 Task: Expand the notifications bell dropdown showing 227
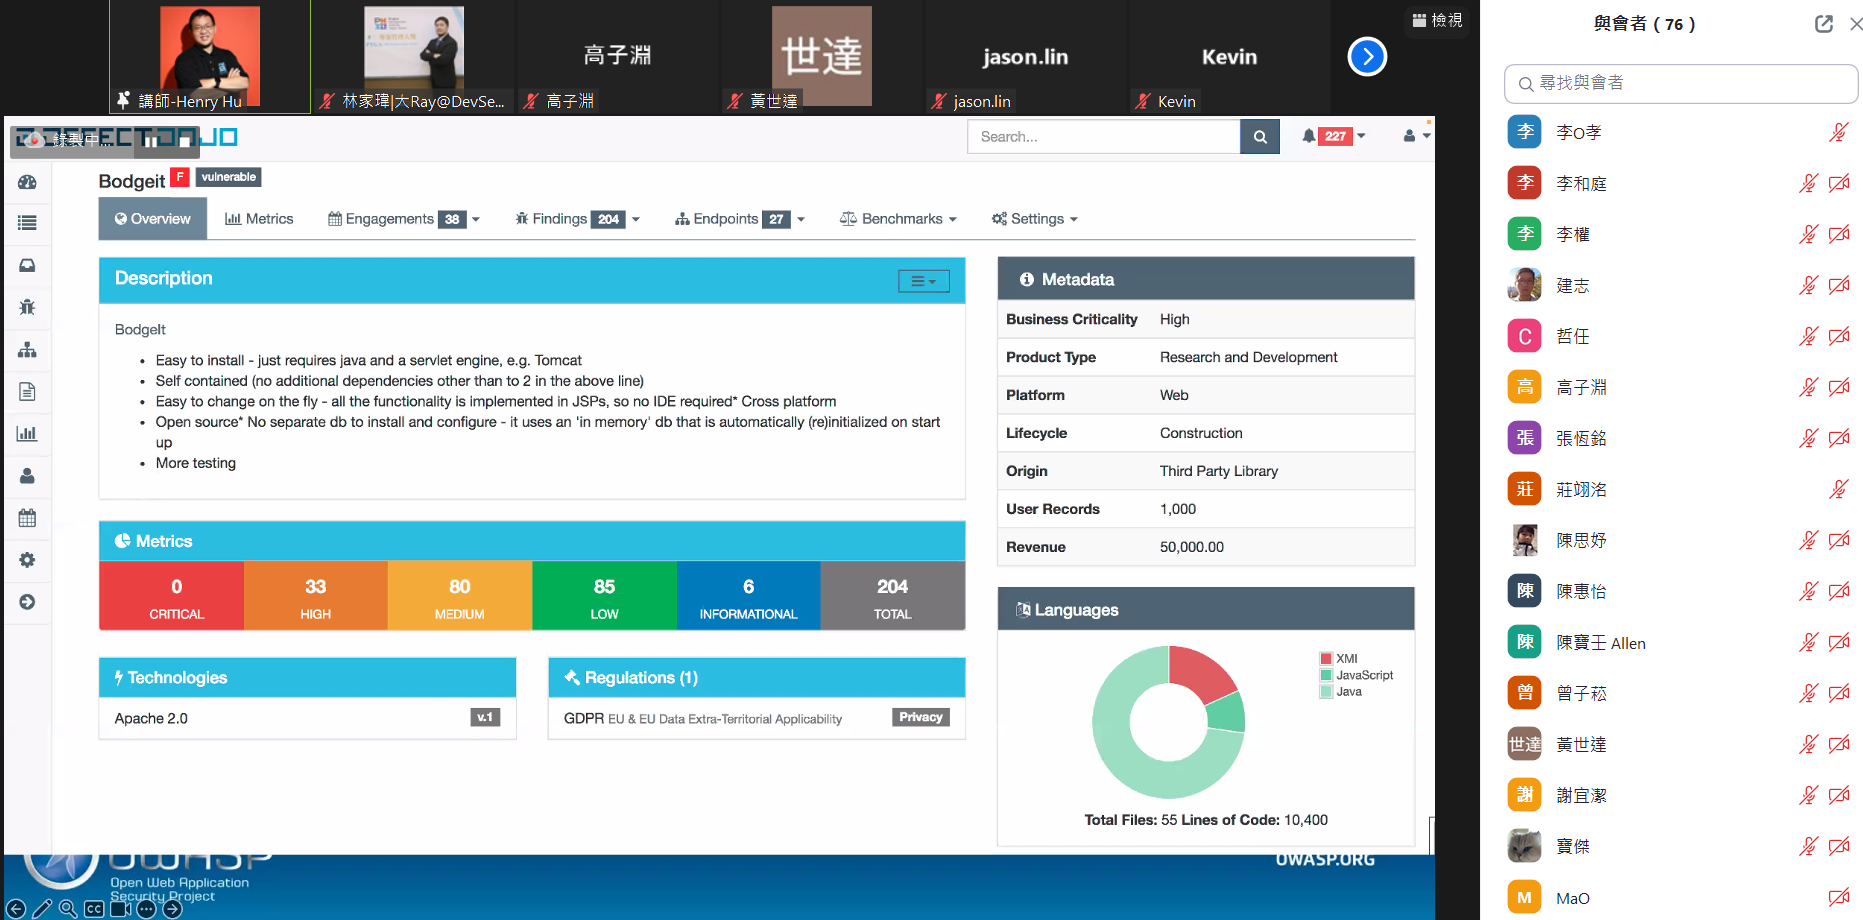pos(1334,136)
